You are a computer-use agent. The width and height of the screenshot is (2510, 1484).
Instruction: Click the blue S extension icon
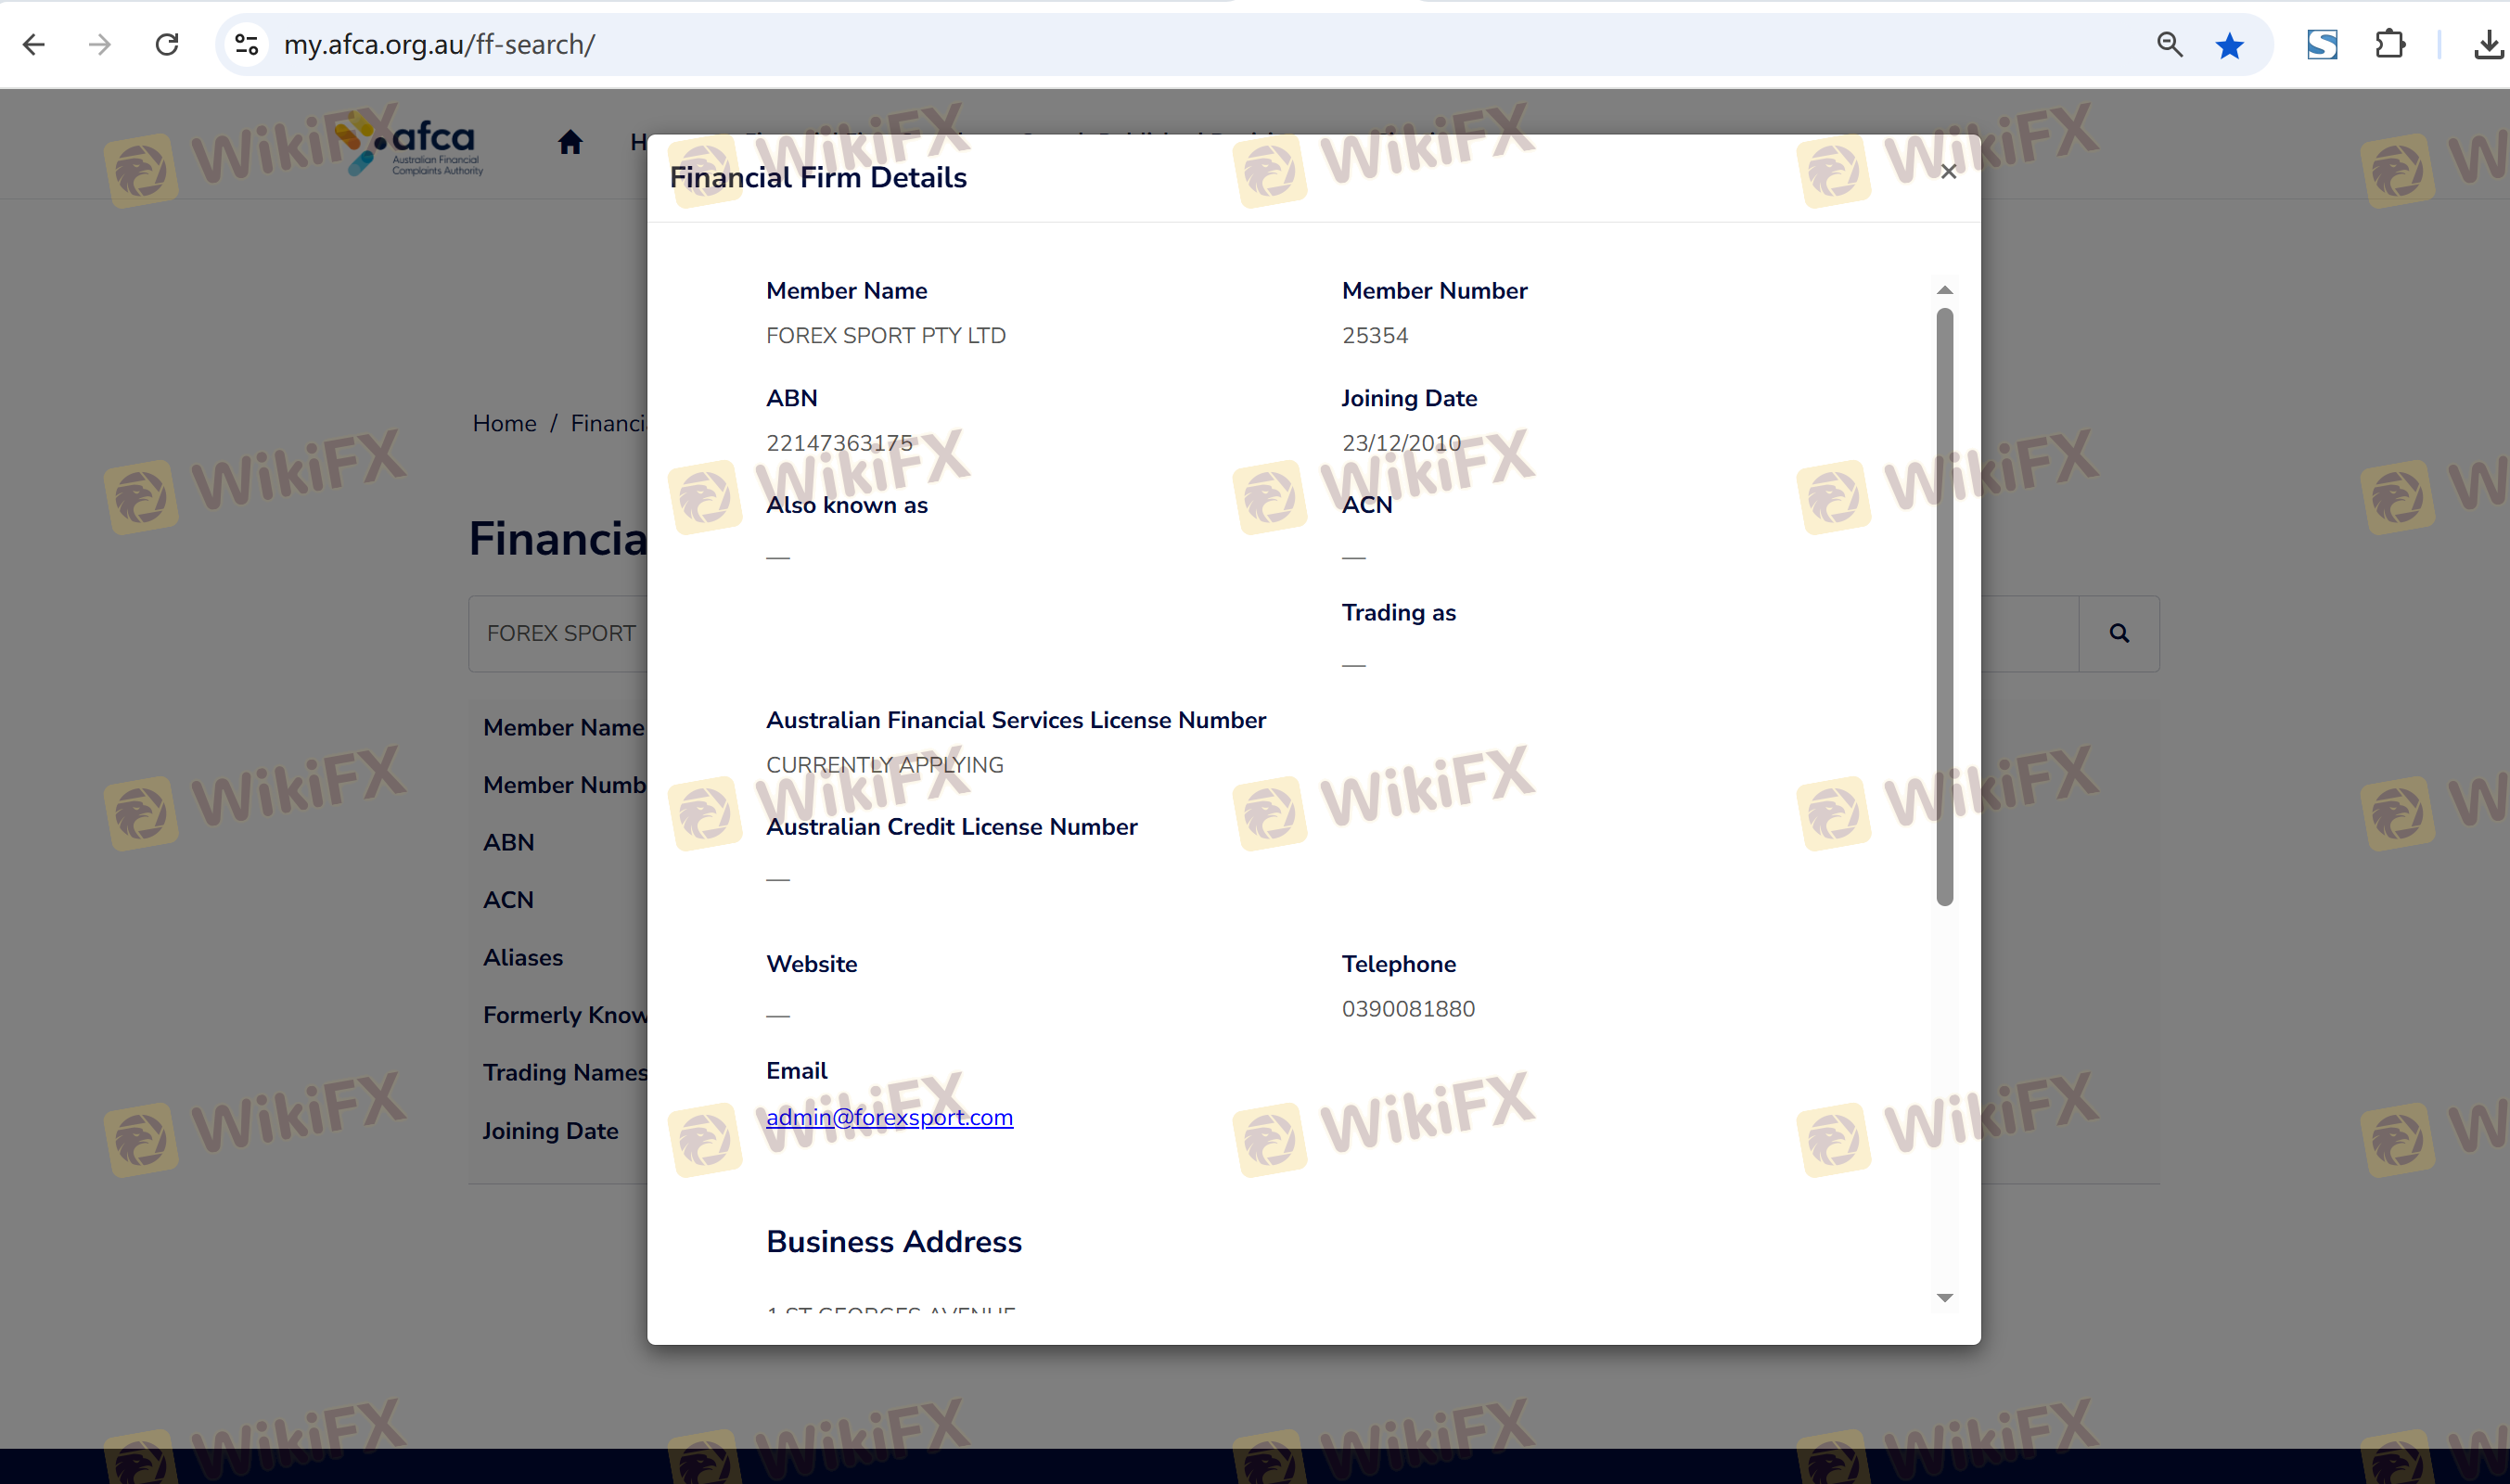pyautogui.click(x=2321, y=44)
